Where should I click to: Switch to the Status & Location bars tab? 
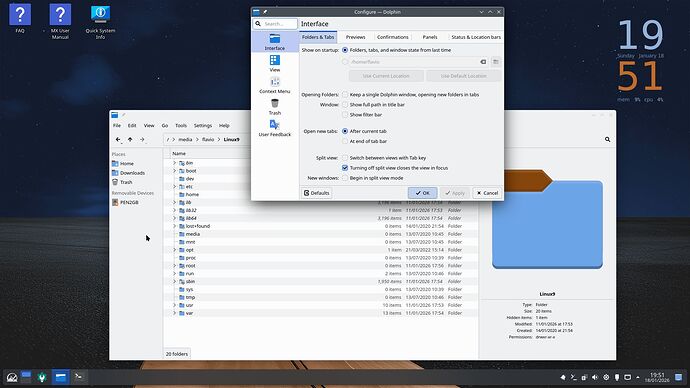476,37
